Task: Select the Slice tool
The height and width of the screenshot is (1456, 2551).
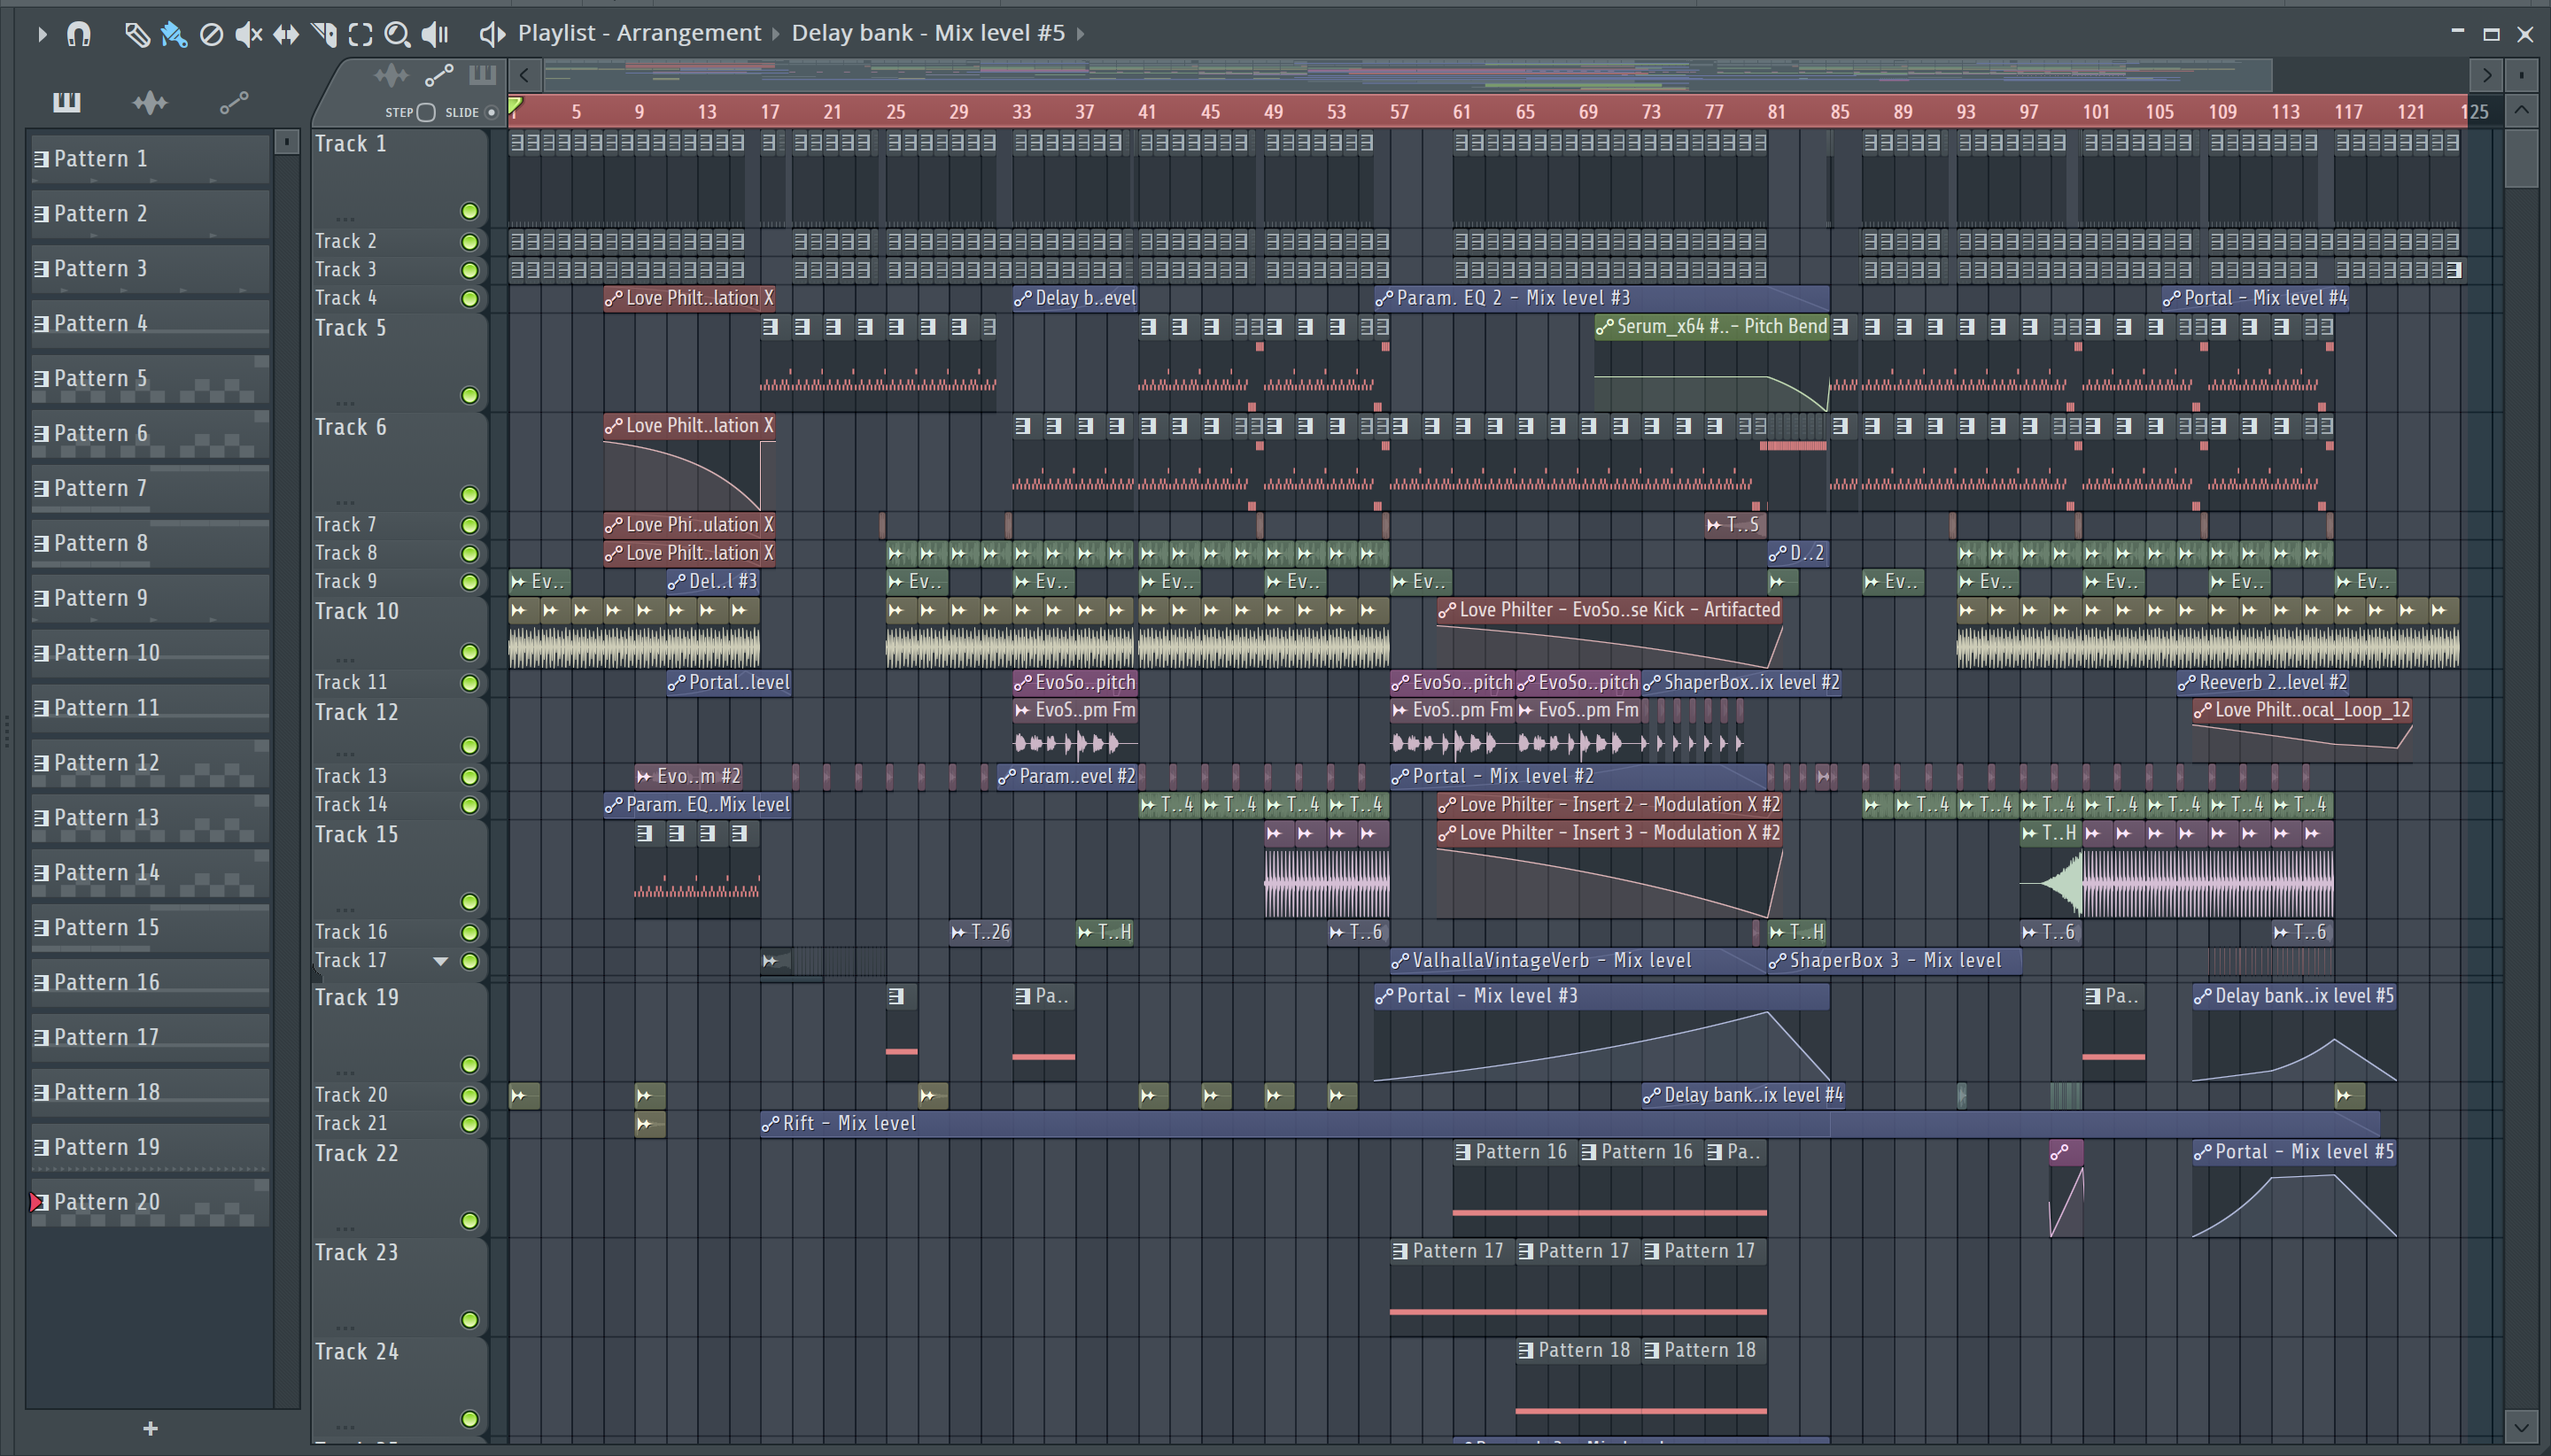Action: [324, 35]
